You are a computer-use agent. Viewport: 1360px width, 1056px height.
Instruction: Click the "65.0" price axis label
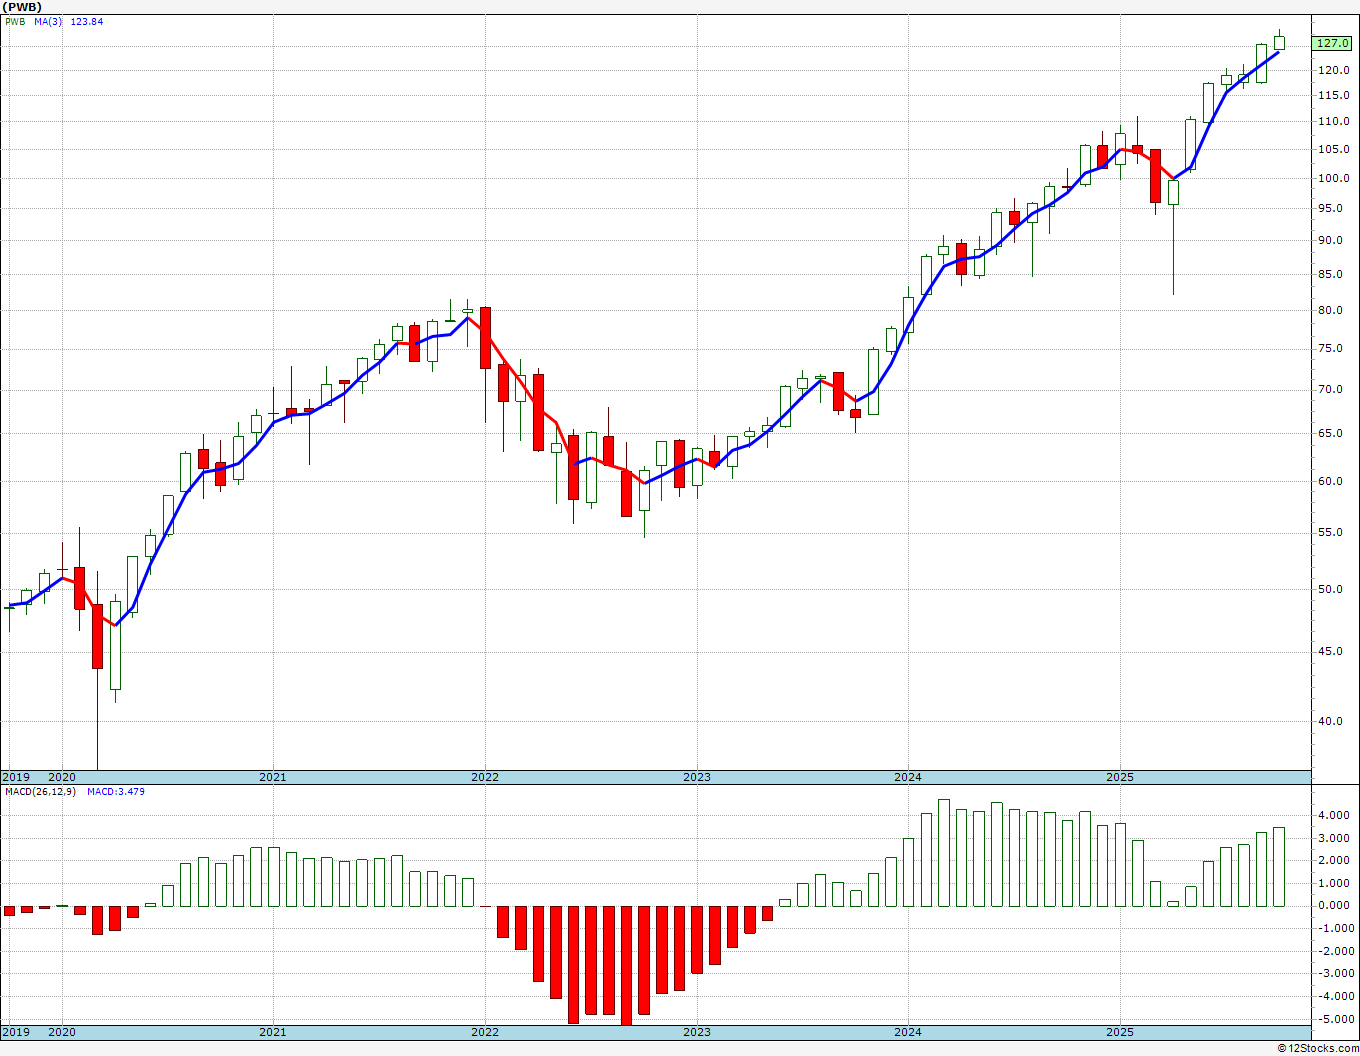pyautogui.click(x=1331, y=433)
